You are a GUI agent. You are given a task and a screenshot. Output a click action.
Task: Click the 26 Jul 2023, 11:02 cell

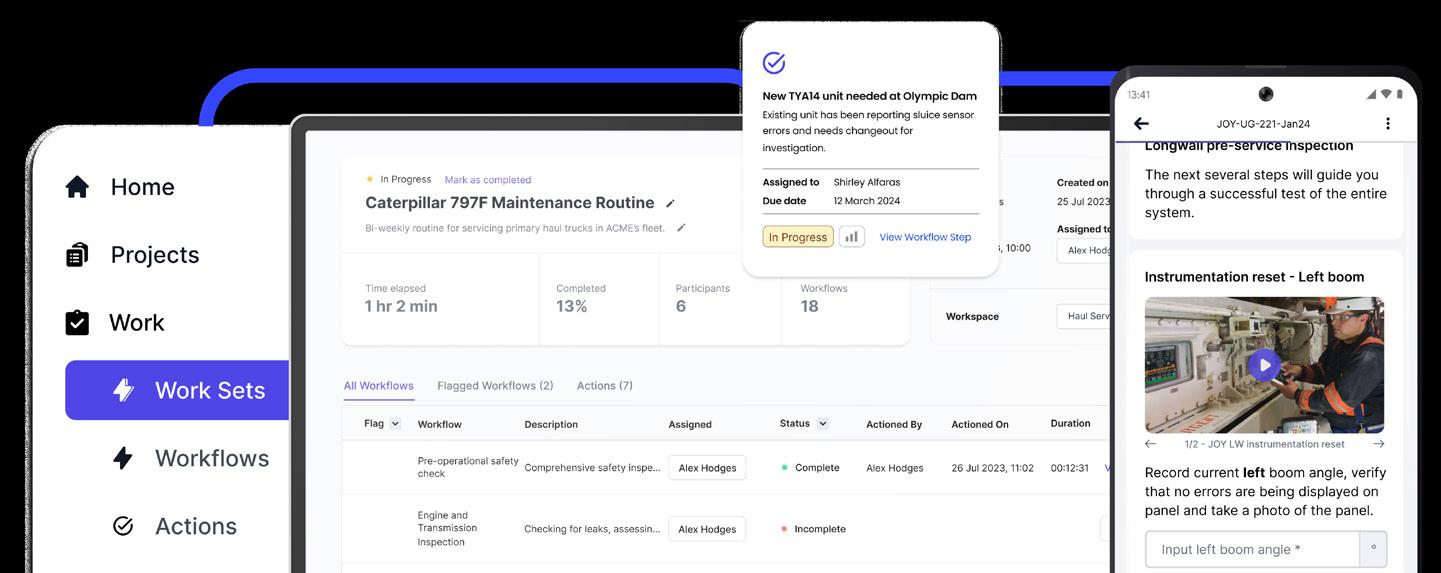[992, 468]
